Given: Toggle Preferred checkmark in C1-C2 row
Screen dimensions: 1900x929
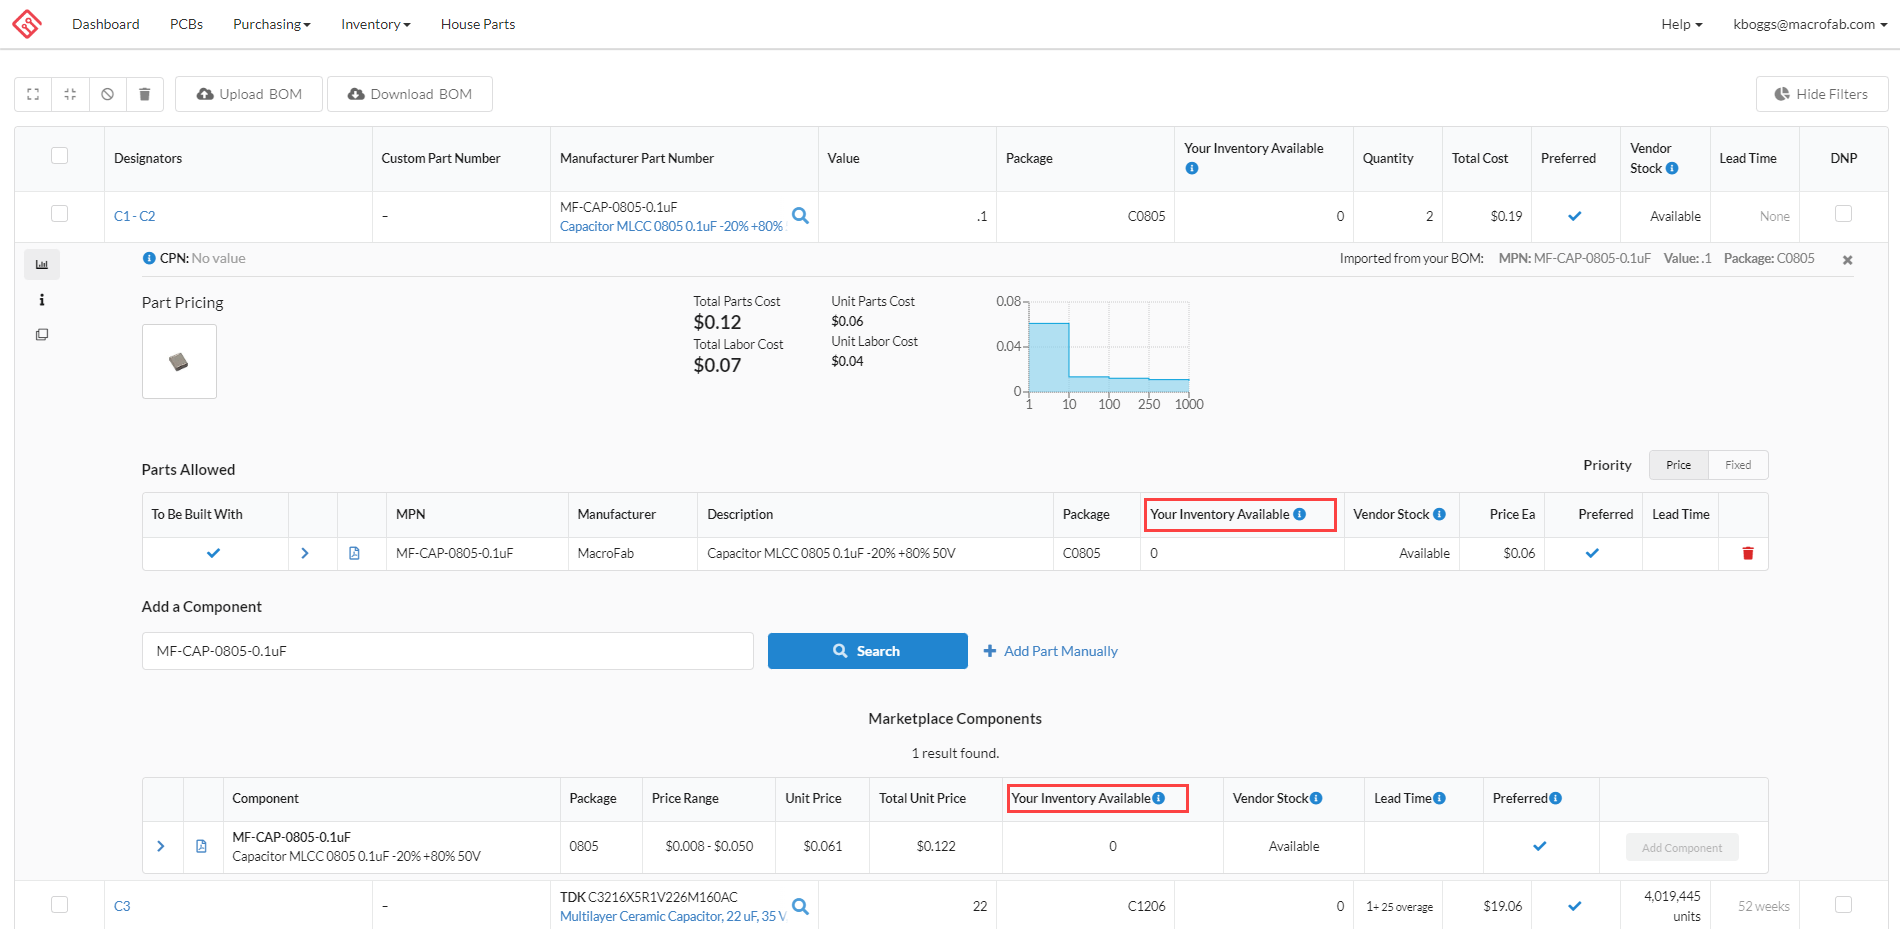Looking at the screenshot, I should click(x=1574, y=216).
